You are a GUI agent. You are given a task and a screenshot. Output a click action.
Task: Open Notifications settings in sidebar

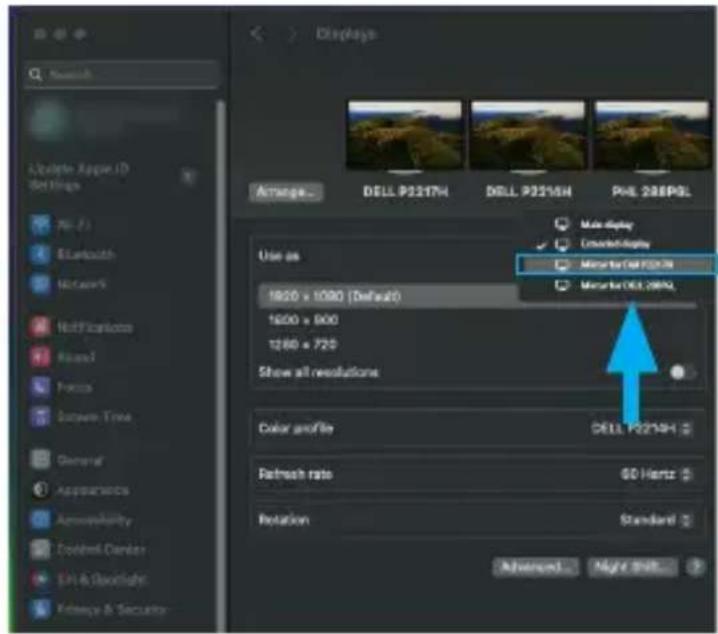pyautogui.click(x=81, y=327)
